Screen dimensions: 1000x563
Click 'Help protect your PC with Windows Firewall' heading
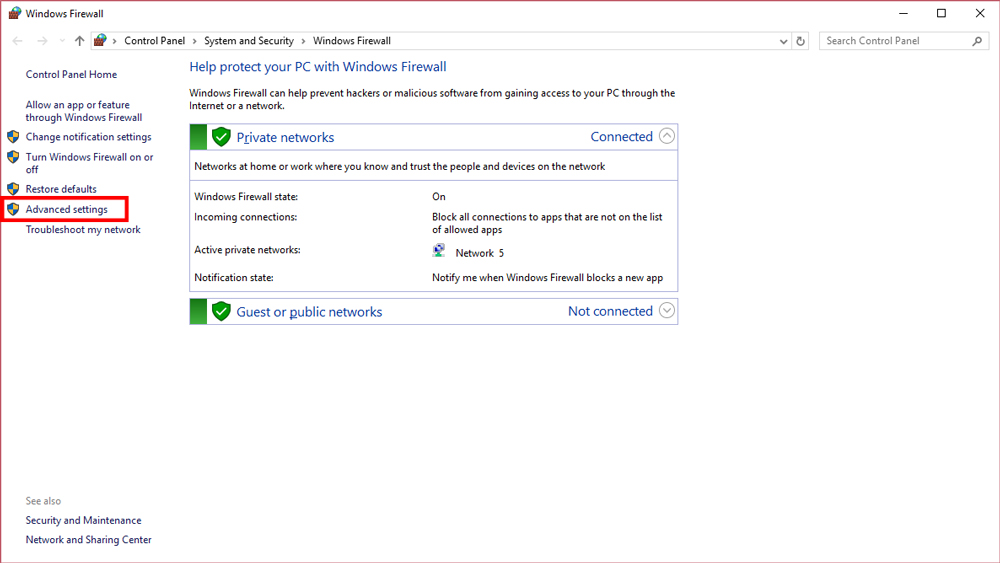coord(318,67)
